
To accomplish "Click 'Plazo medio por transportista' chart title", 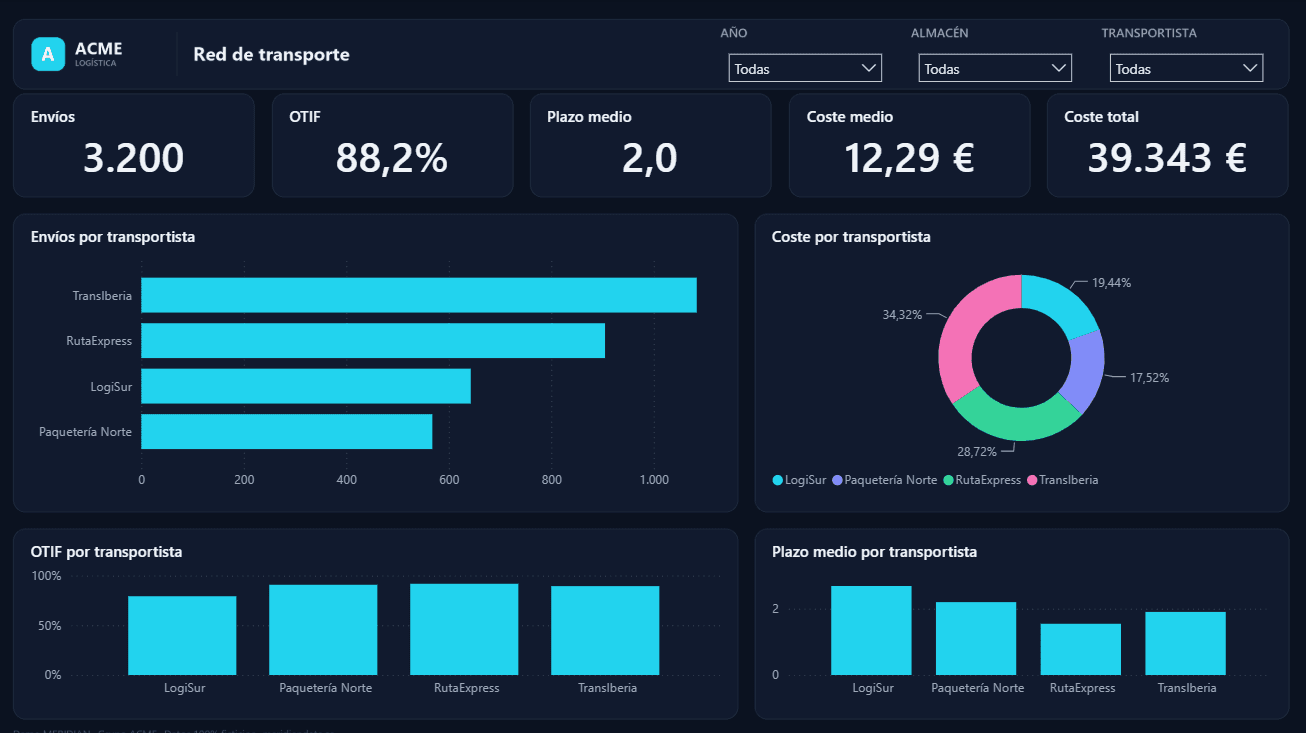I will (x=874, y=552).
